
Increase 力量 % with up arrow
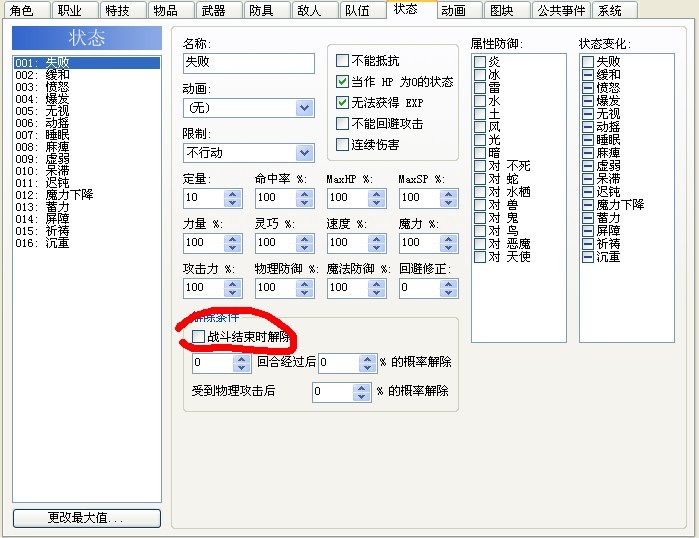233,238
